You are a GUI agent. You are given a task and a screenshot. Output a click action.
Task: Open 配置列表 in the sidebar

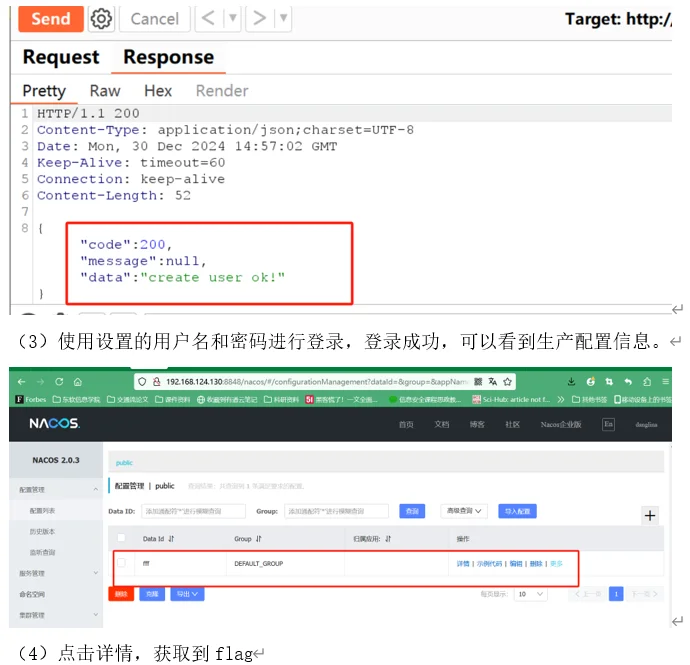tap(42, 511)
